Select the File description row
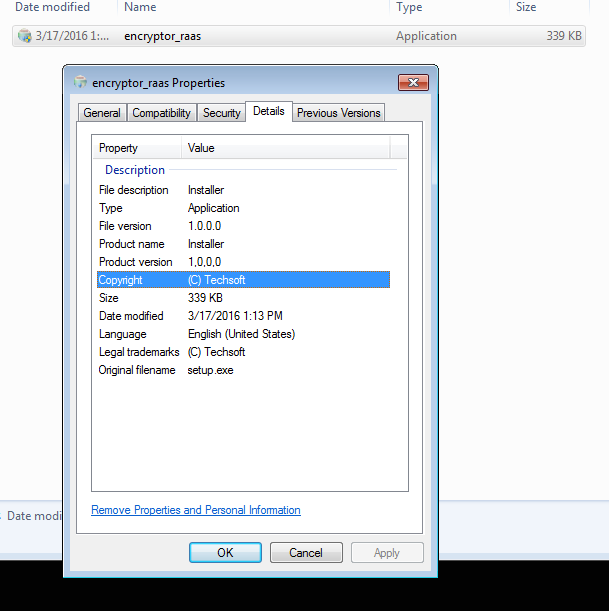This screenshot has width=609, height=611. [x=244, y=190]
